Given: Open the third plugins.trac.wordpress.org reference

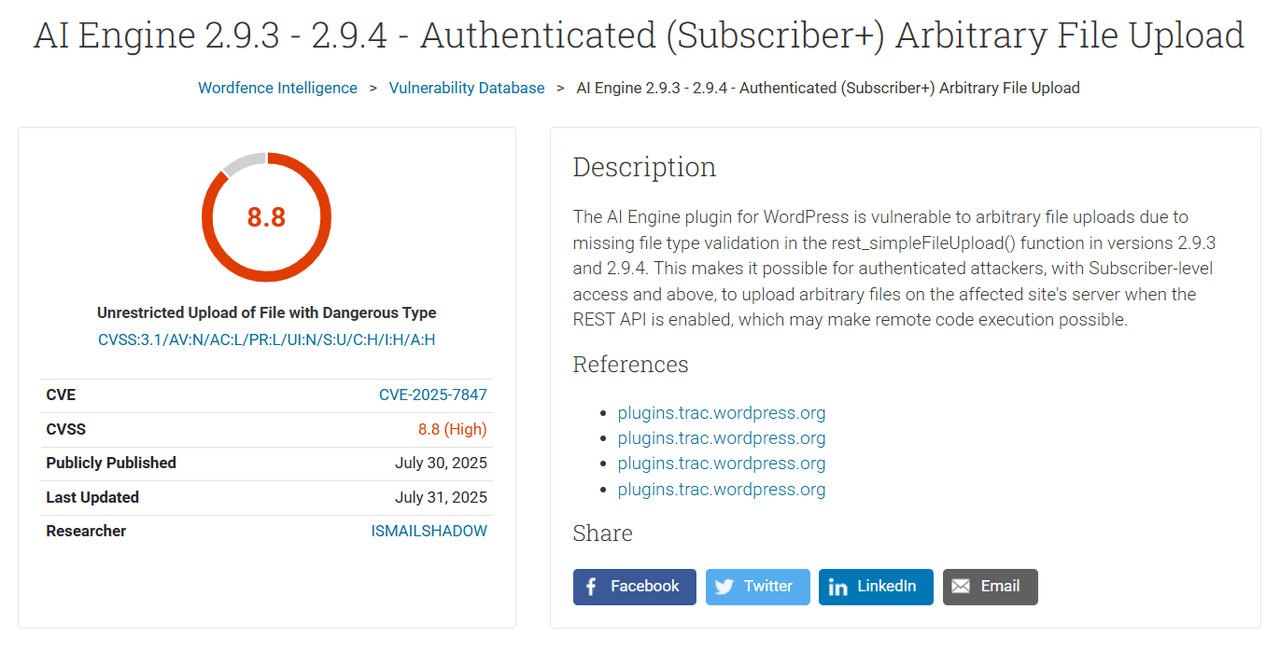Looking at the screenshot, I should (x=722, y=463).
